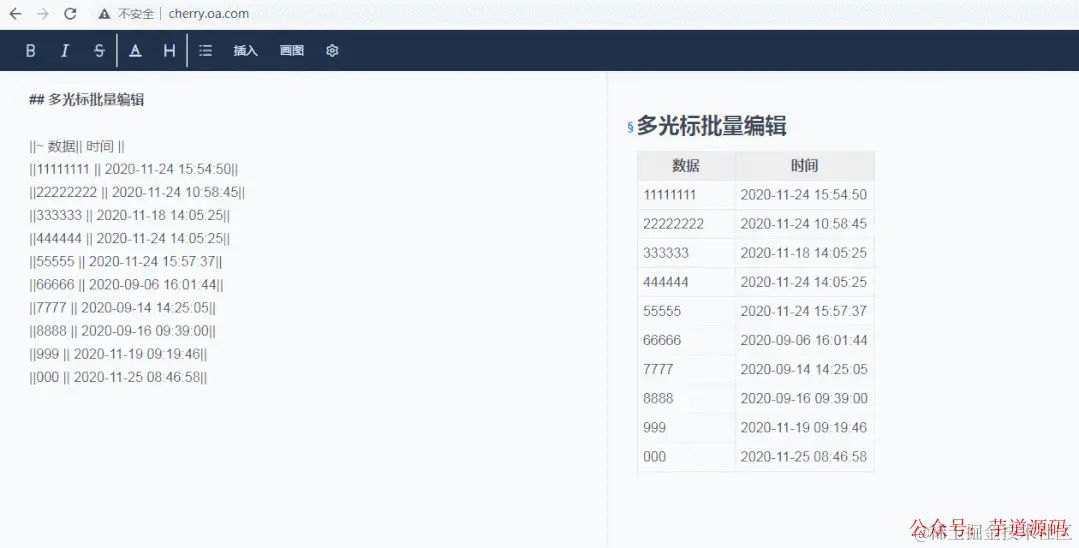
Task: Open the heading (H) tool
Action: pos(169,50)
